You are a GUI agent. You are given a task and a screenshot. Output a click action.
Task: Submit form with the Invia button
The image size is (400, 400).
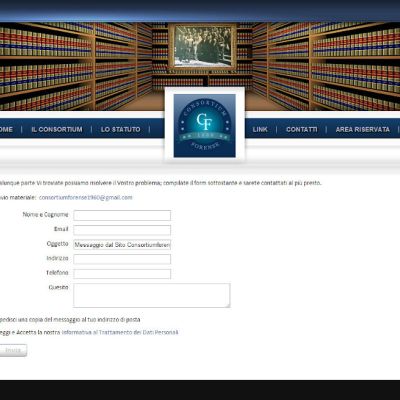[x=13, y=350]
